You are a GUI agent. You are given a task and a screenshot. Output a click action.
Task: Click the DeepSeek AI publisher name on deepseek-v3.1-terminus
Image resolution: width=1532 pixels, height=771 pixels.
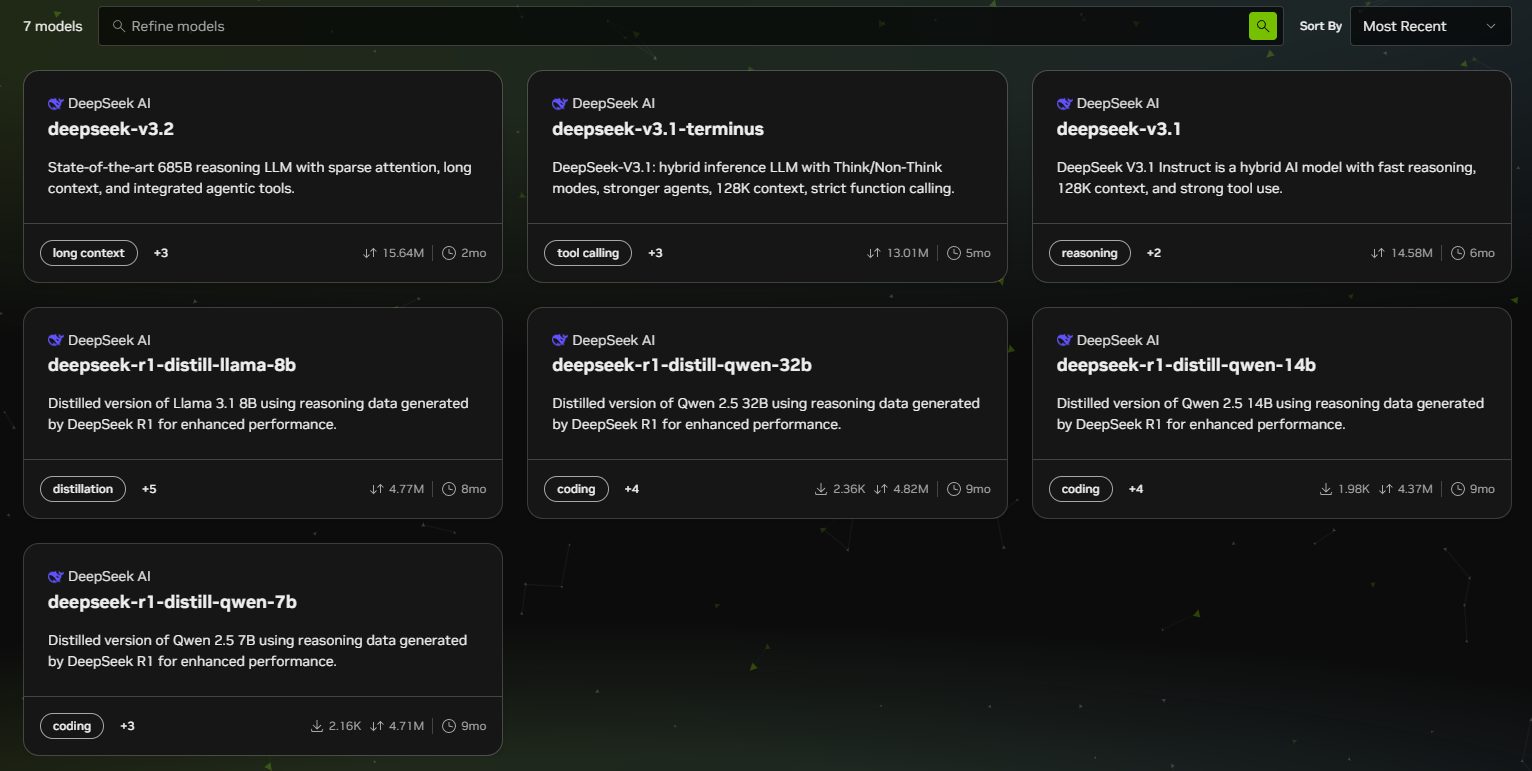coord(614,103)
